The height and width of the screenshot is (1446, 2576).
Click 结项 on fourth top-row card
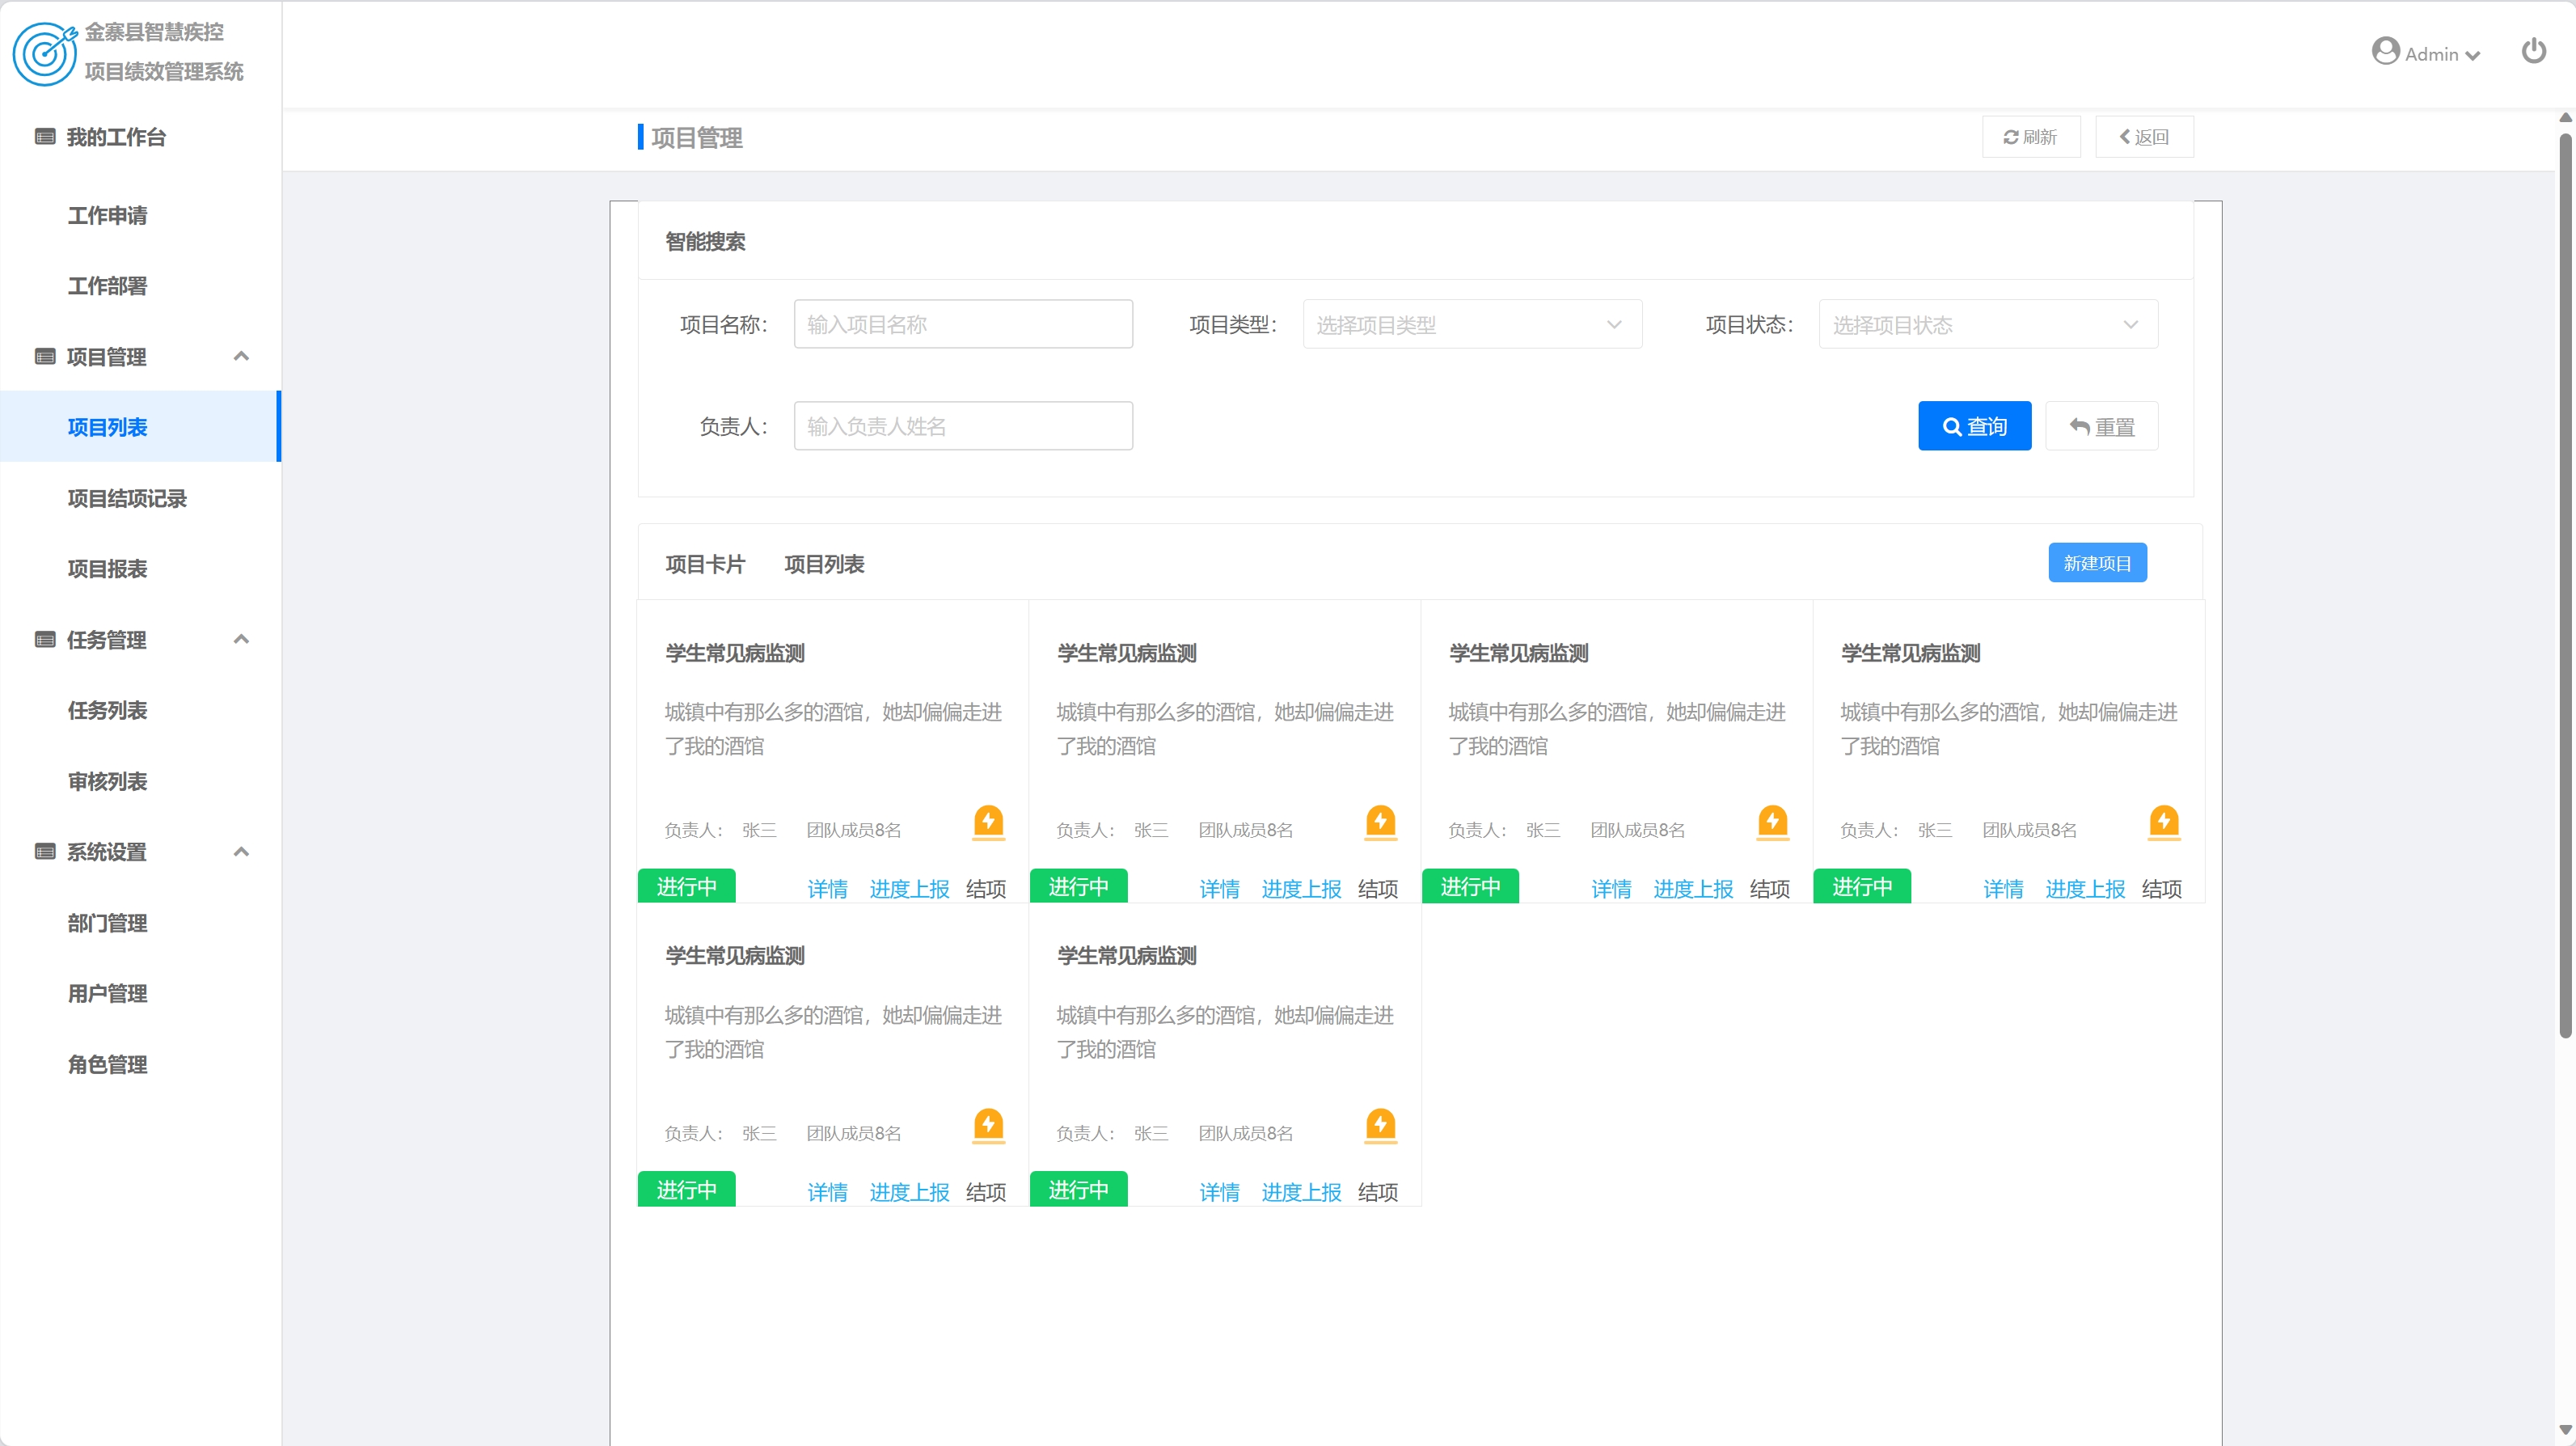pyautogui.click(x=2162, y=889)
